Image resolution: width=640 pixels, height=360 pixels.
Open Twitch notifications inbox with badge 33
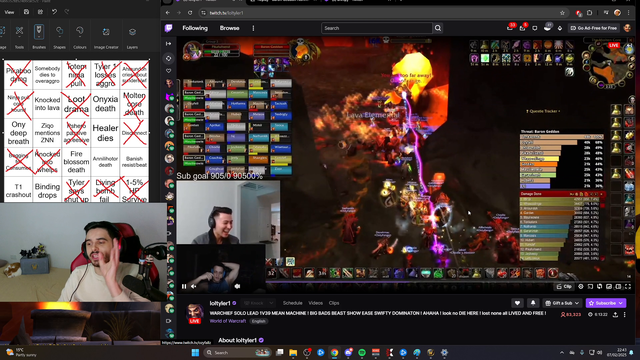click(x=510, y=28)
